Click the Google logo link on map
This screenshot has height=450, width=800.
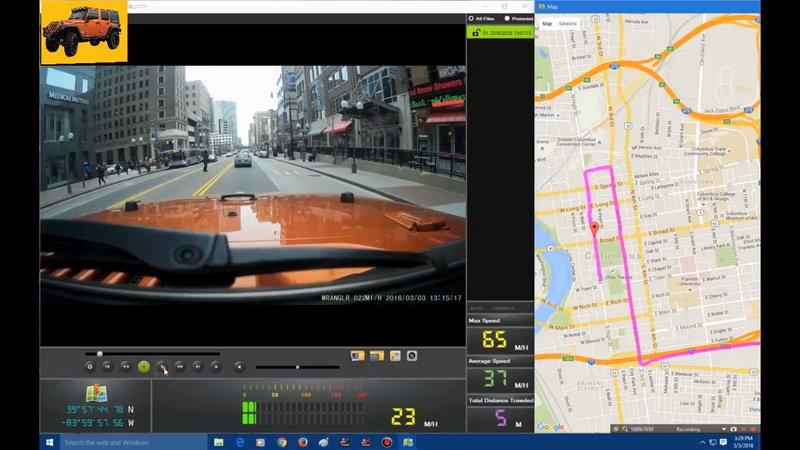551,427
